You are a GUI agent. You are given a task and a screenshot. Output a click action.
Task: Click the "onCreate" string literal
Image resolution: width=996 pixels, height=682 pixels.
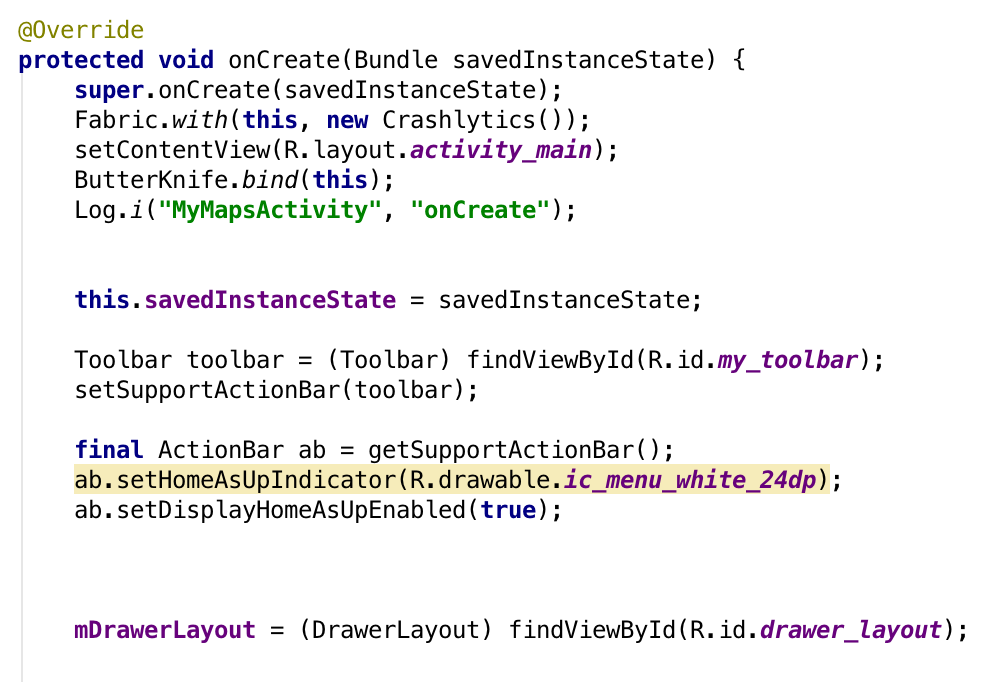[480, 210]
